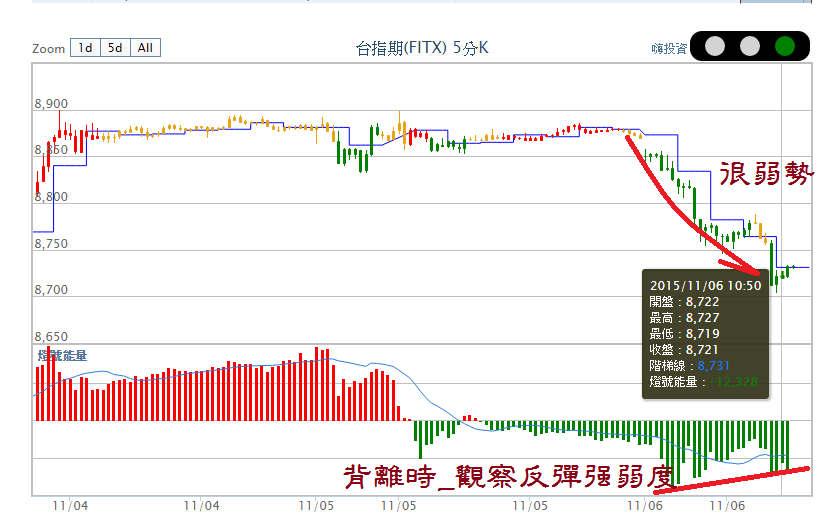
Task: Open the 嗨投資 link
Action: (x=668, y=48)
